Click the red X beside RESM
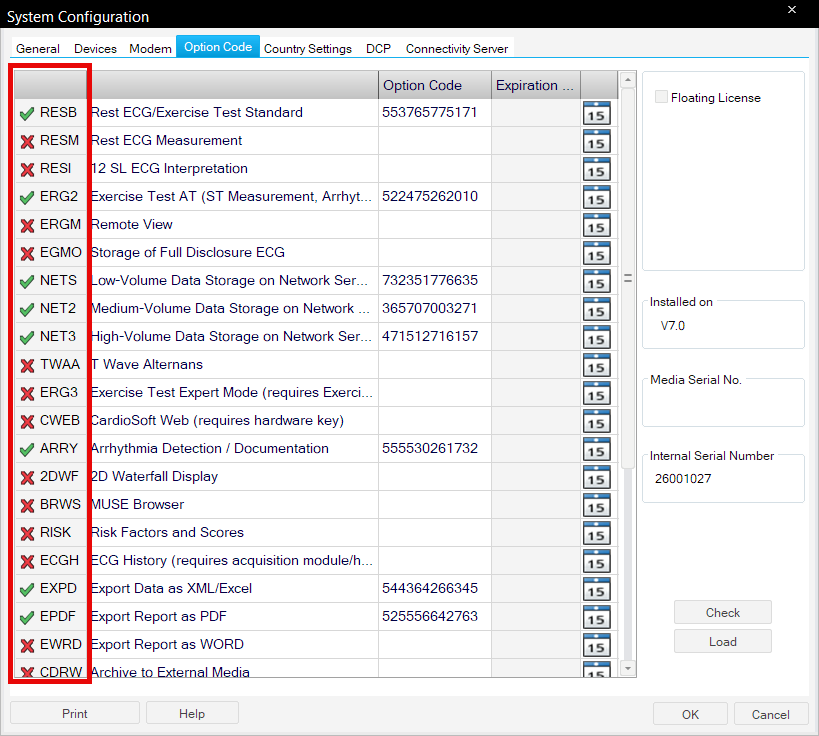The image size is (819, 736). 27,141
